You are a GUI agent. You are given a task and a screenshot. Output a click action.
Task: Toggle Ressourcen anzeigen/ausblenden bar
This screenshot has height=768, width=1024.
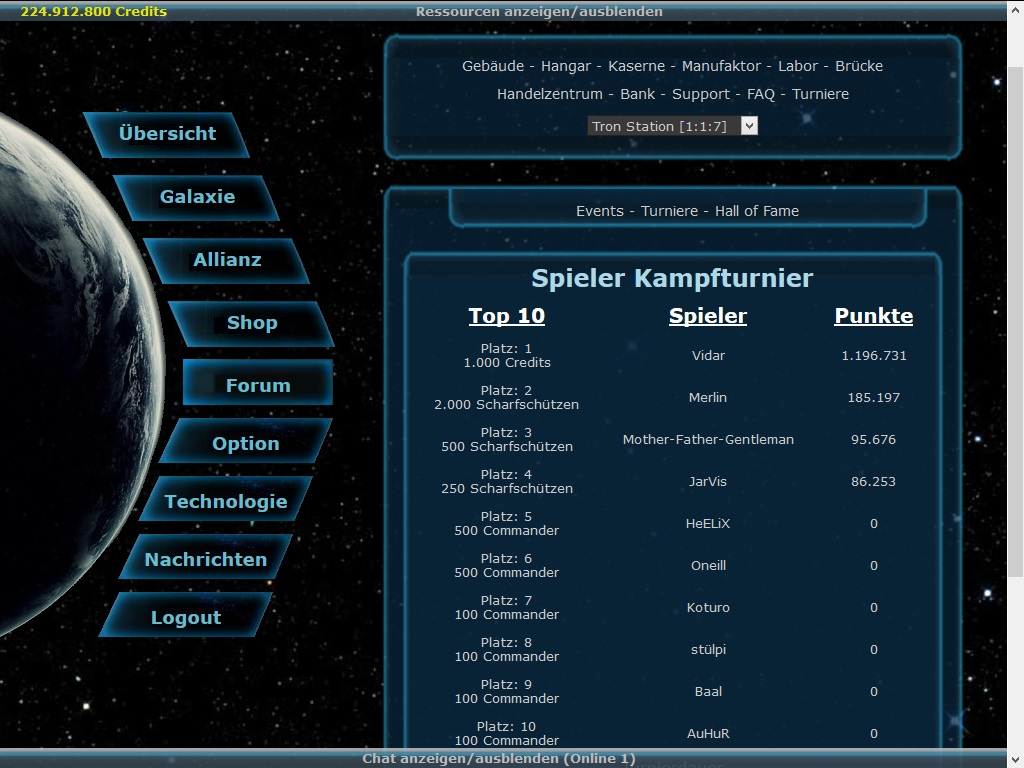pyautogui.click(x=539, y=12)
